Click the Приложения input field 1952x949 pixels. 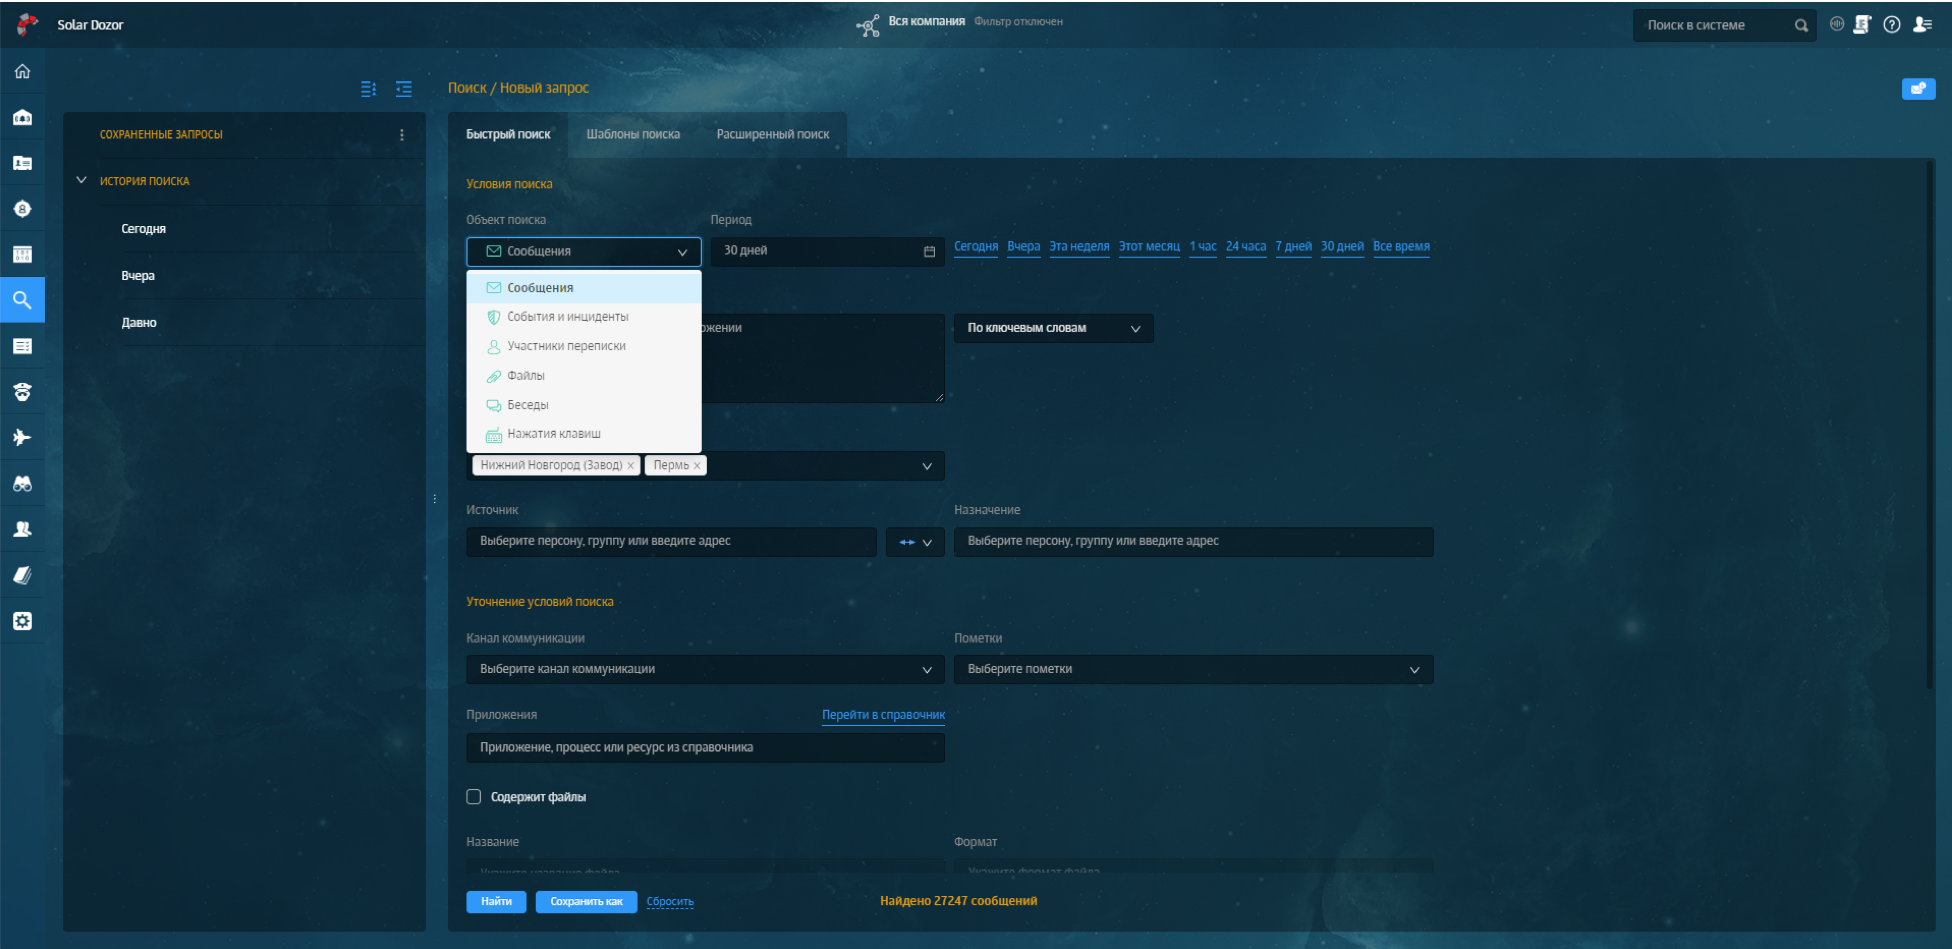point(705,748)
